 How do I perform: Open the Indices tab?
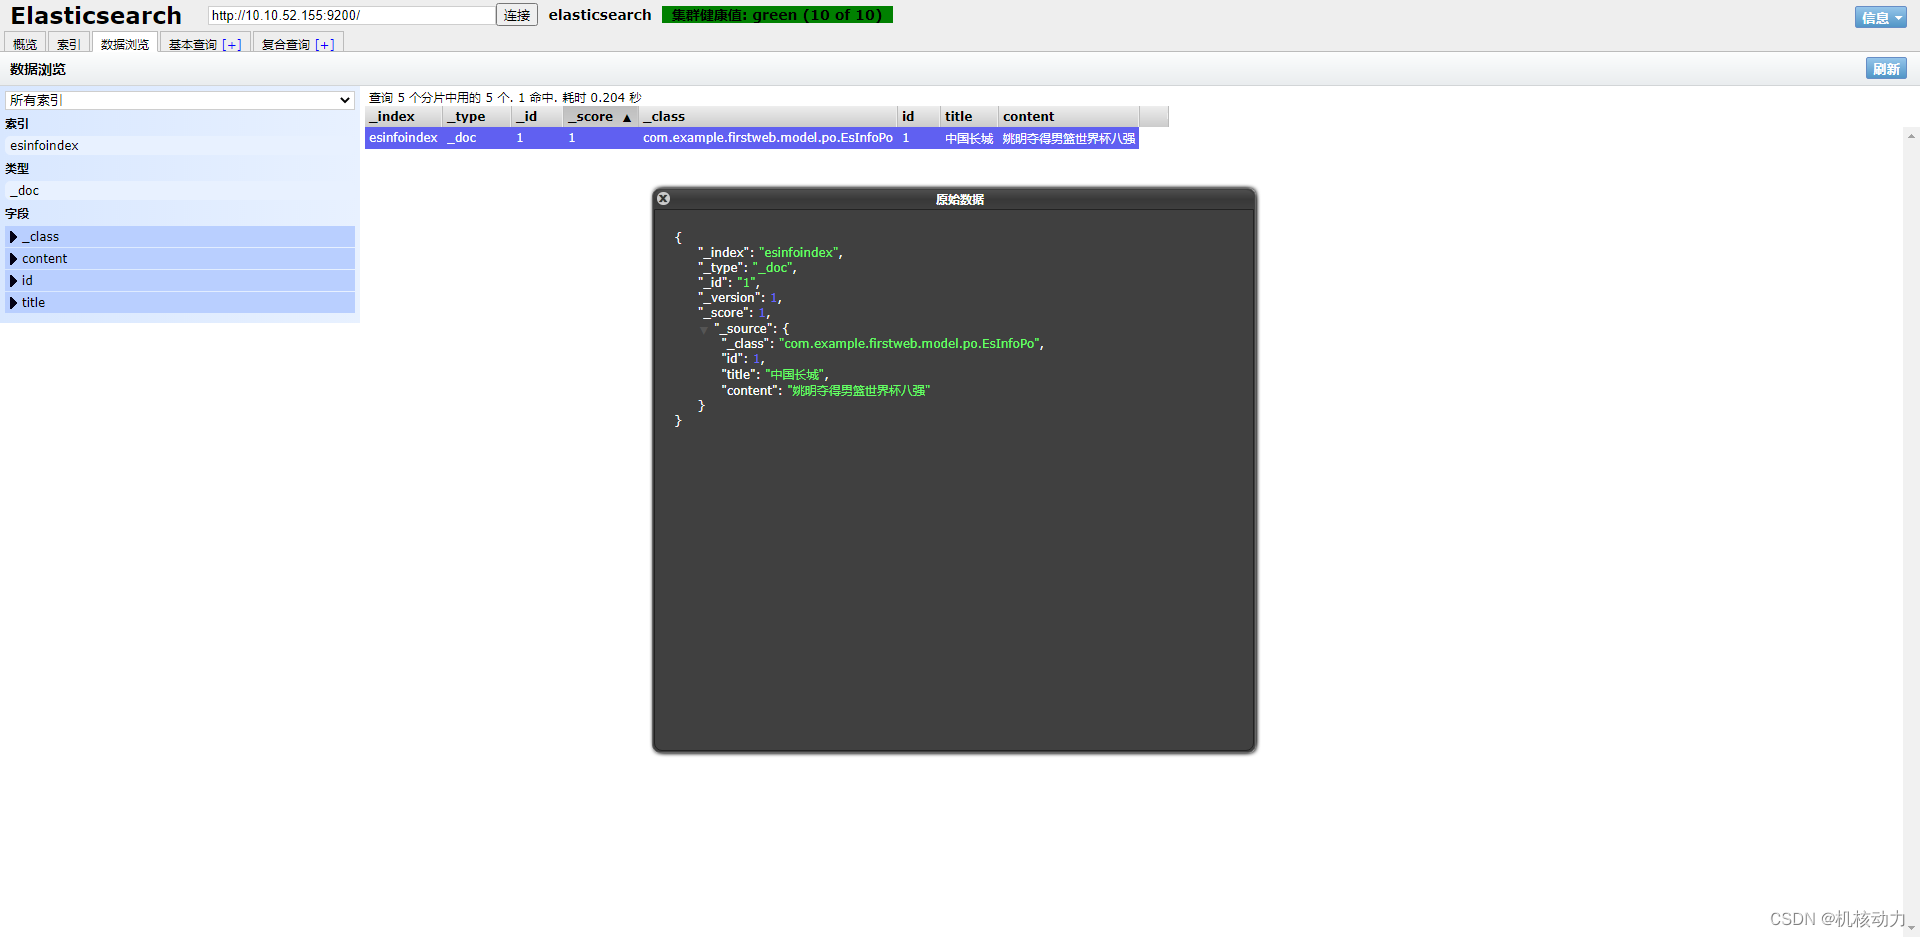pyautogui.click(x=68, y=44)
